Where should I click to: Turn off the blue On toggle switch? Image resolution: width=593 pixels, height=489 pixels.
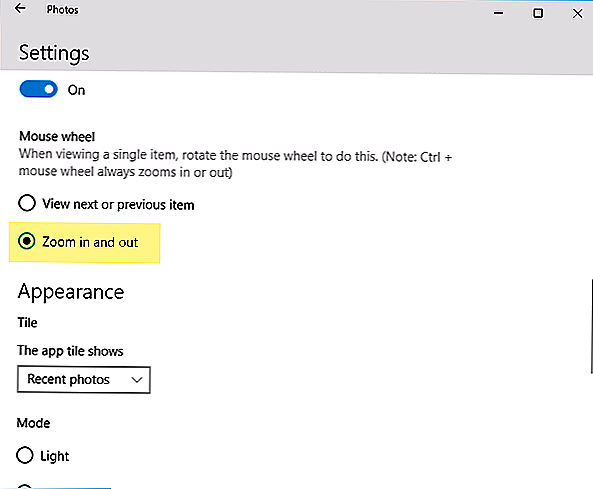click(x=39, y=89)
